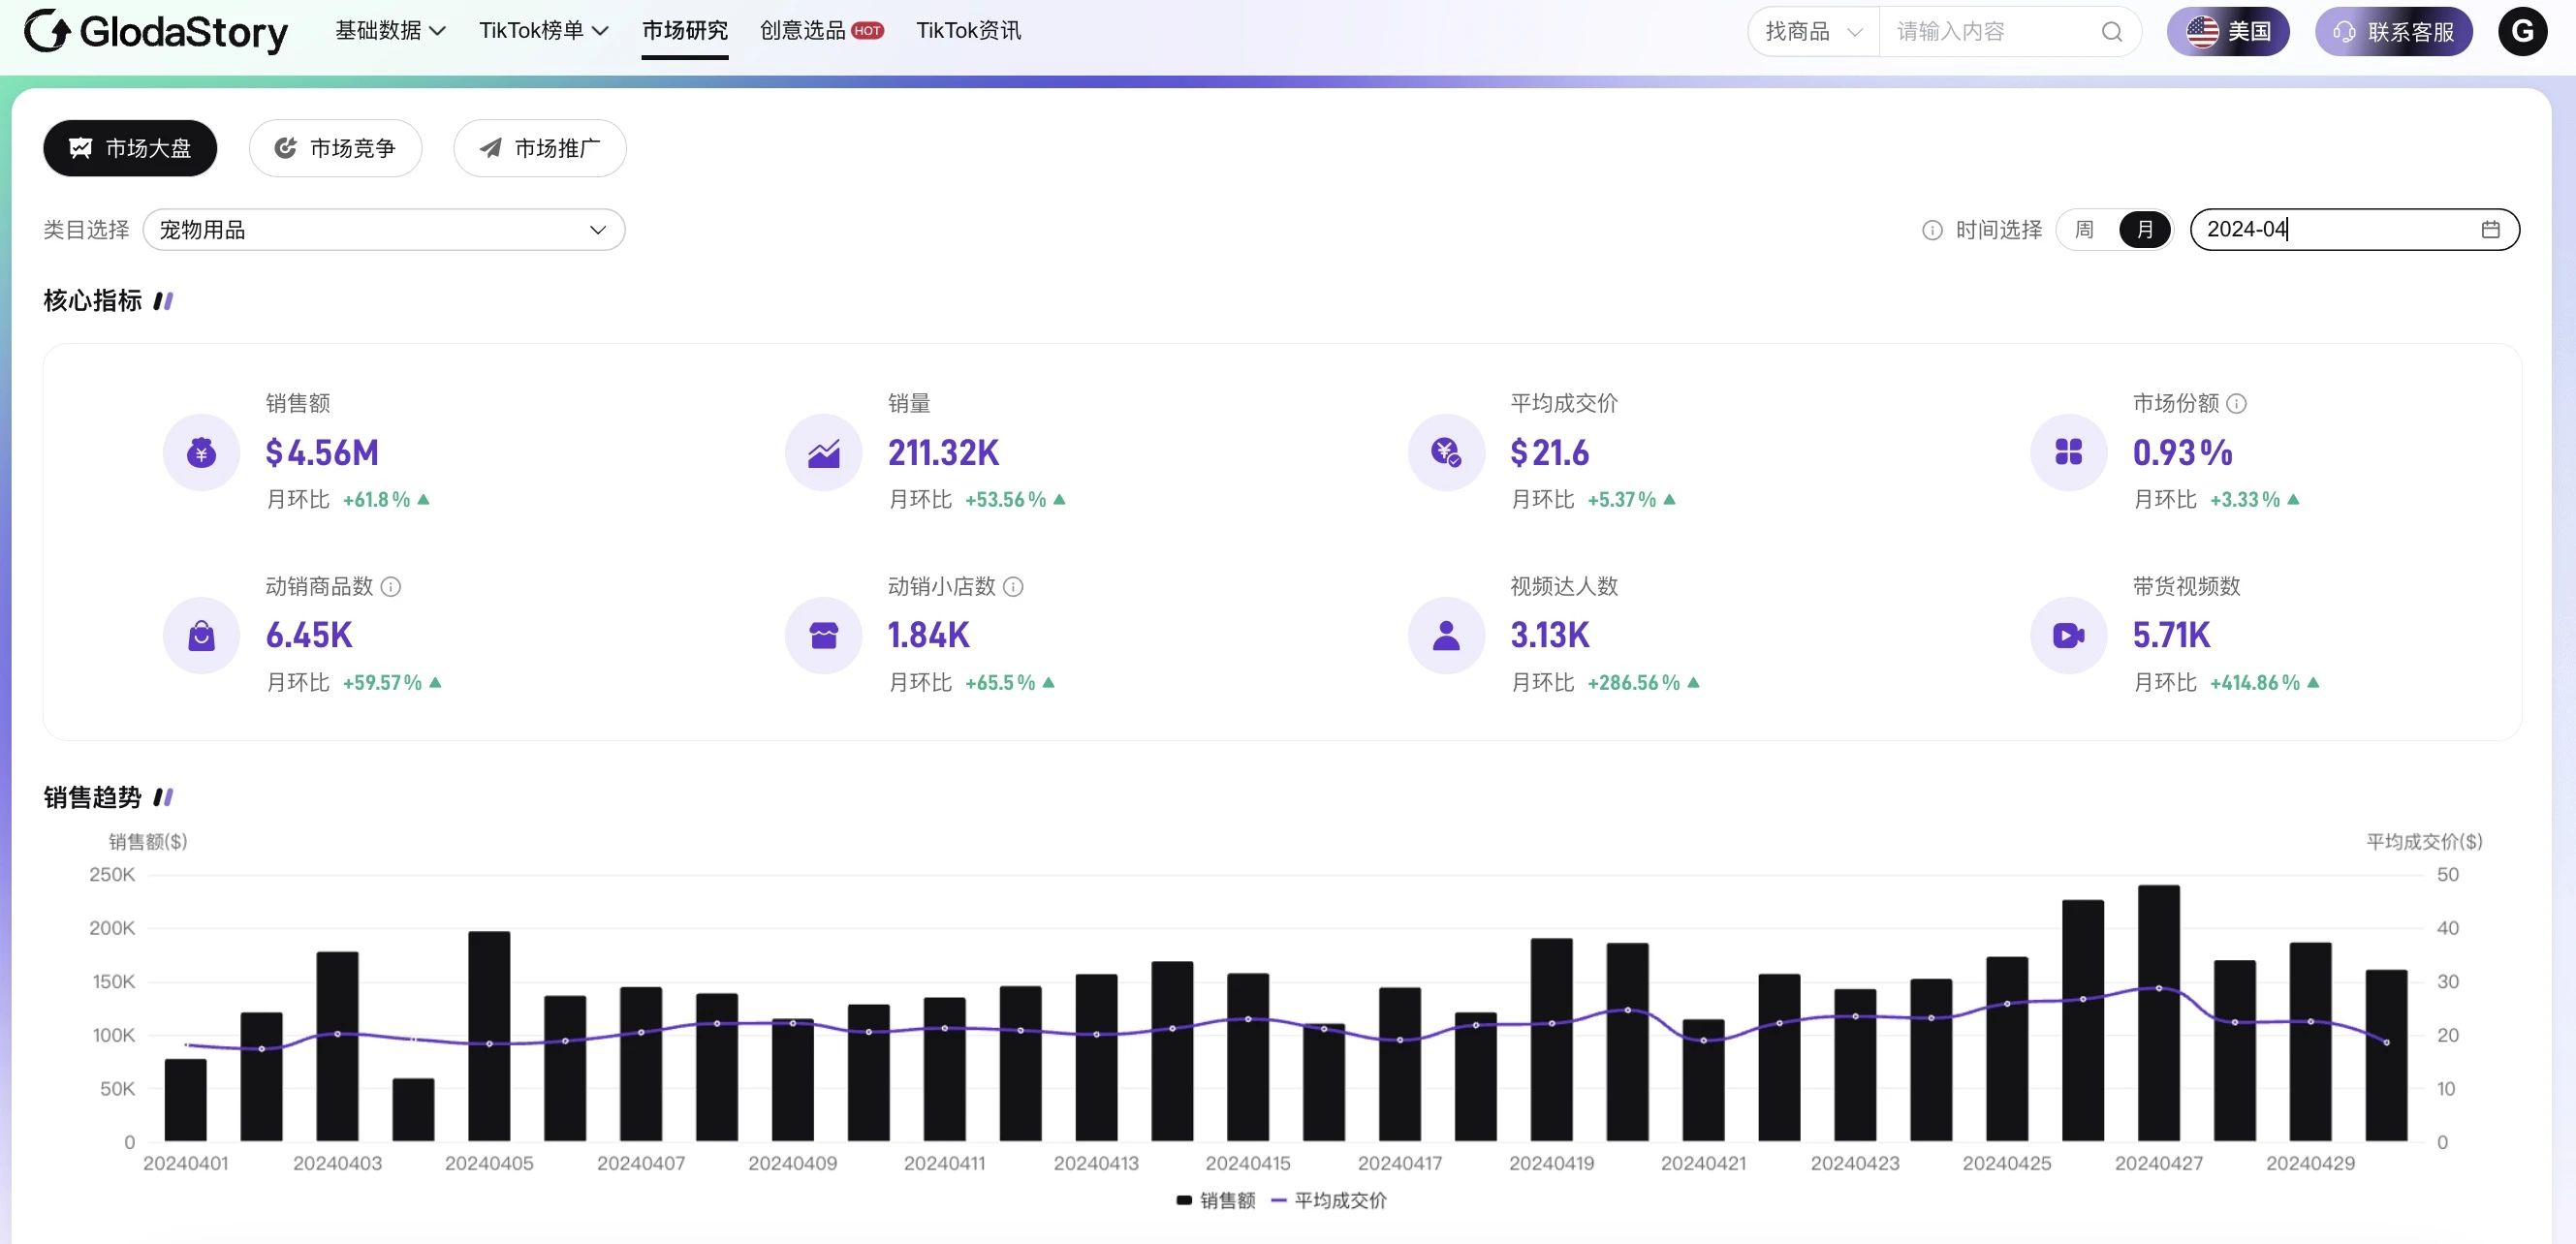Image resolution: width=2576 pixels, height=1244 pixels.
Task: Click info icon next to 动销小店数
Action: click(x=1013, y=587)
